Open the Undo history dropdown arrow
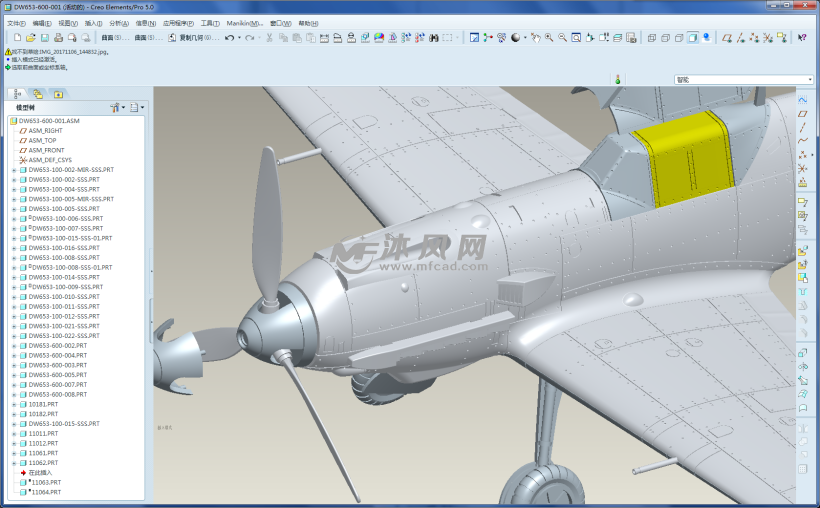 (239, 38)
